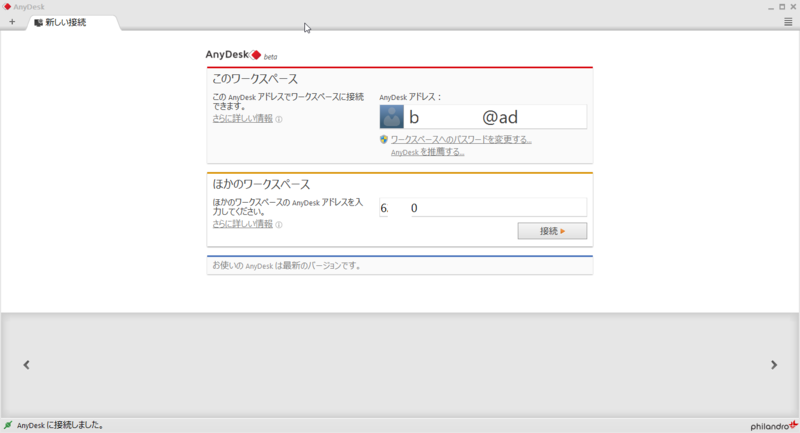Click the AnyDesk beta logo
The width and height of the screenshot is (800, 433).
coord(241,55)
